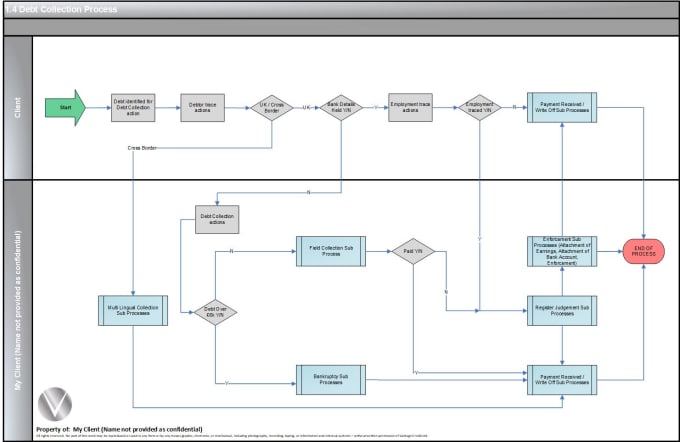Click the "Bankruptcy Sub Processes" shape
The width and height of the screenshot is (680, 442).
click(331, 380)
